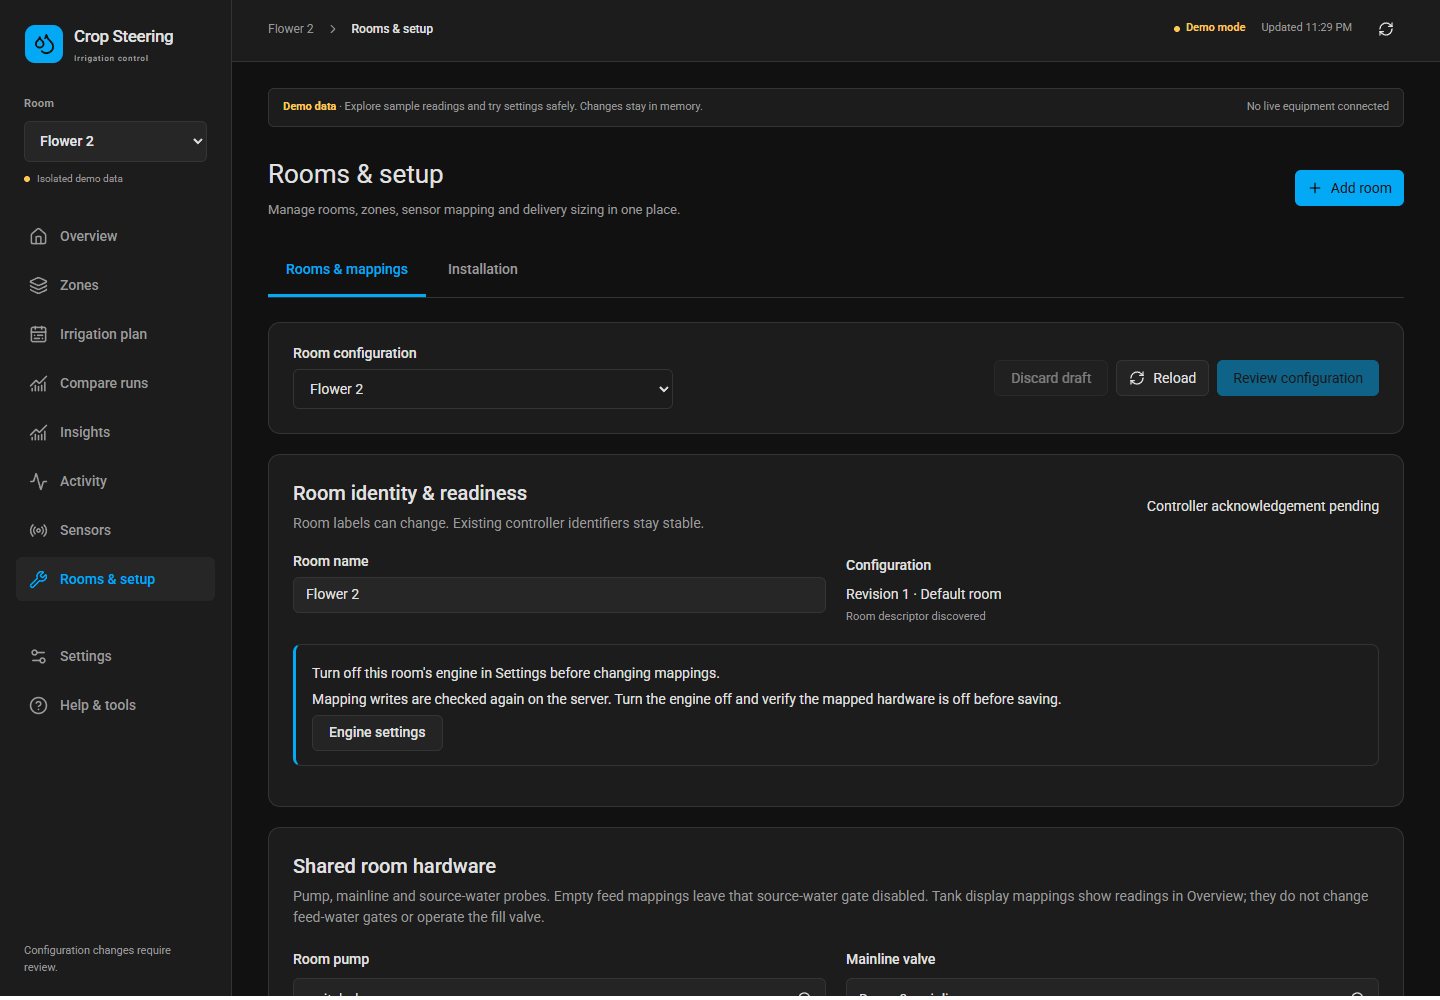Viewport: 1440px width, 1000px height.
Task: Switch to the Installation tab
Action: click(483, 269)
